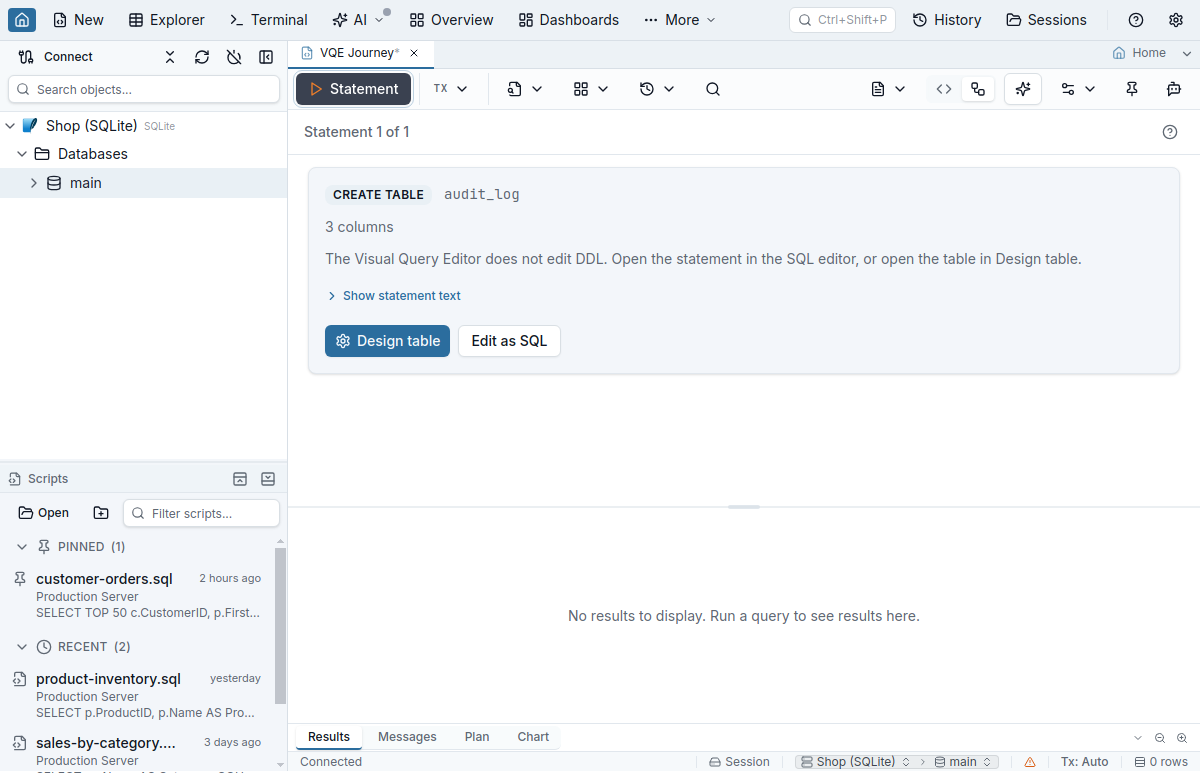Open customer-orders.sql script

point(137,595)
